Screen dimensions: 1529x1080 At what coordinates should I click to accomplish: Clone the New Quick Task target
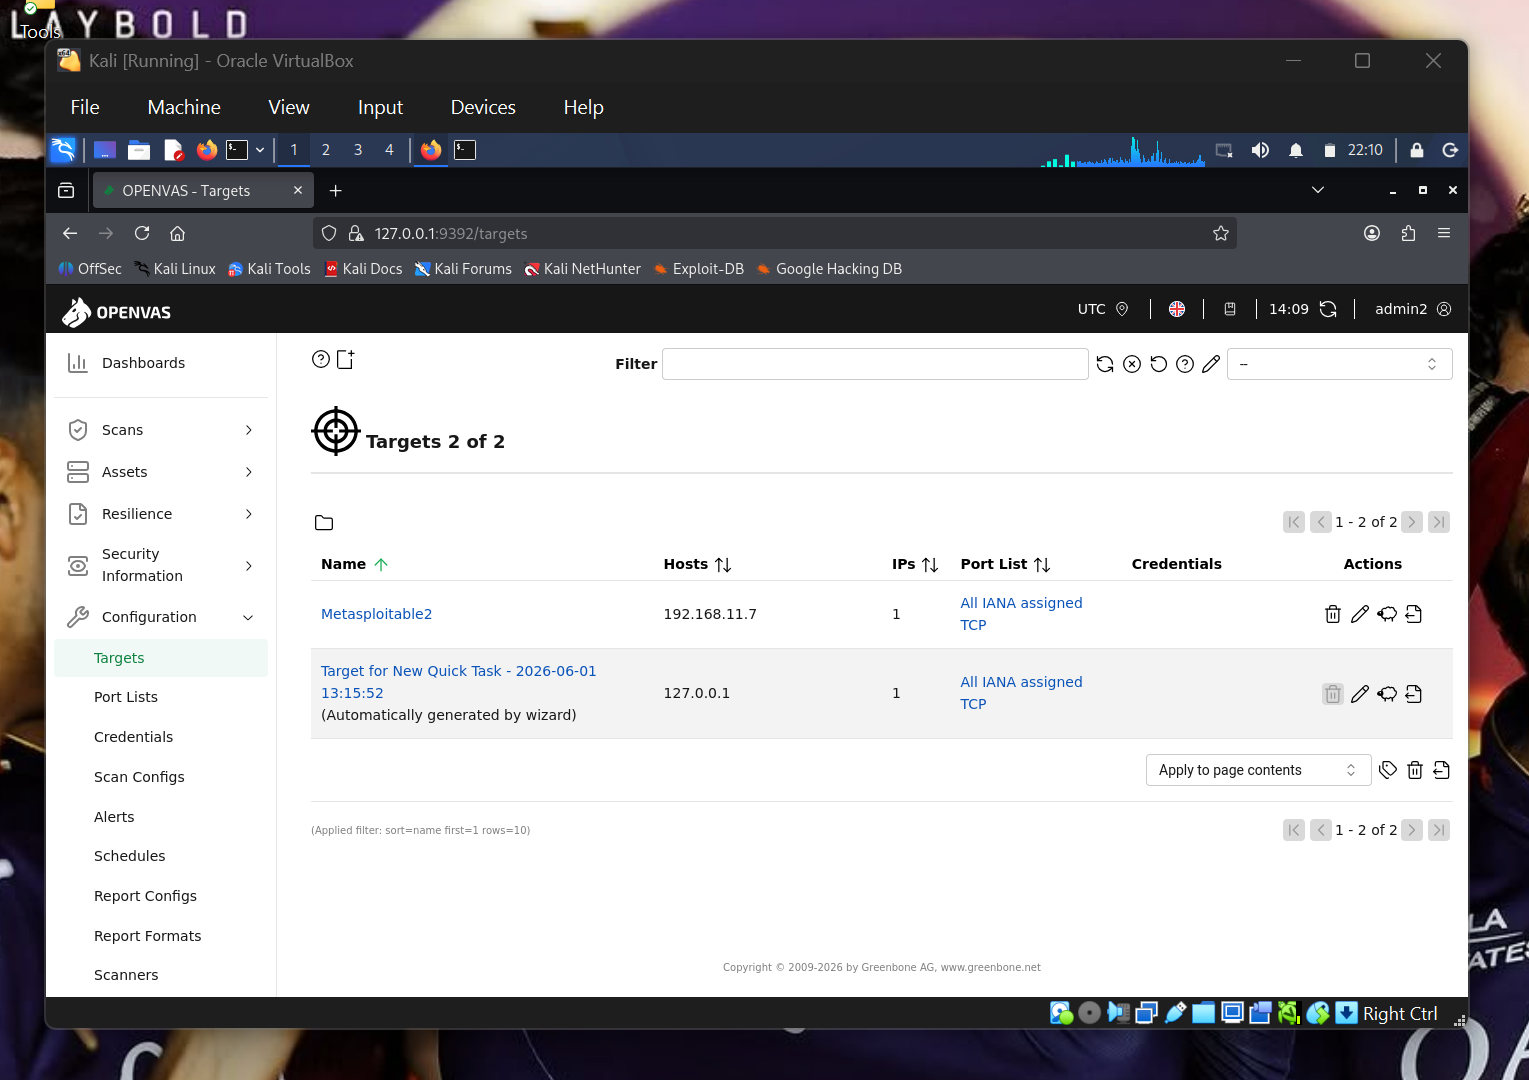[x=1387, y=694]
